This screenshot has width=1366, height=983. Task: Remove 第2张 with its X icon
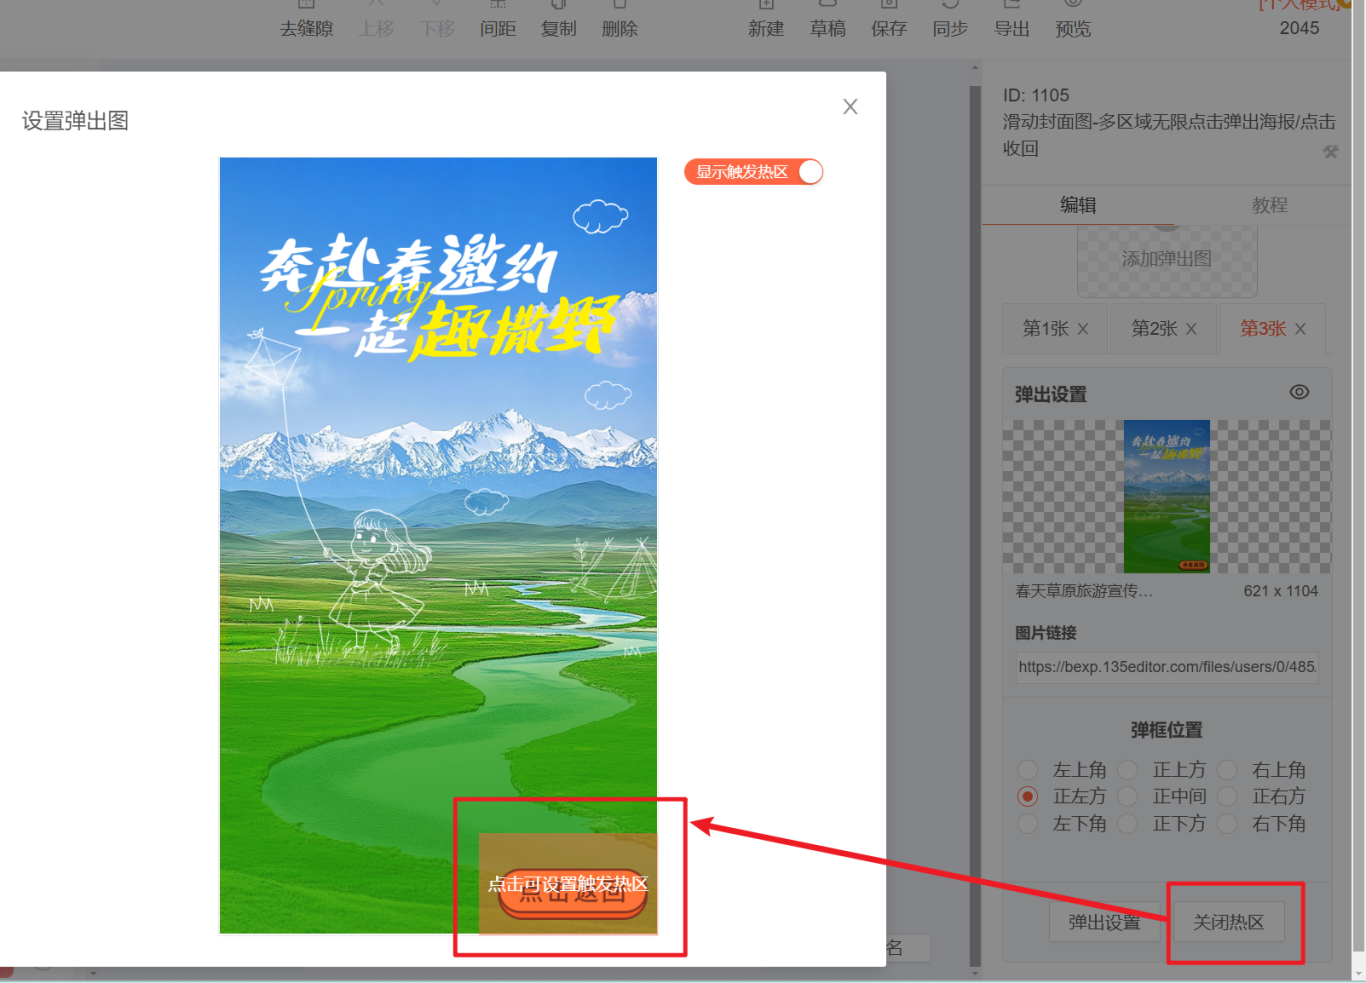click(x=1191, y=329)
